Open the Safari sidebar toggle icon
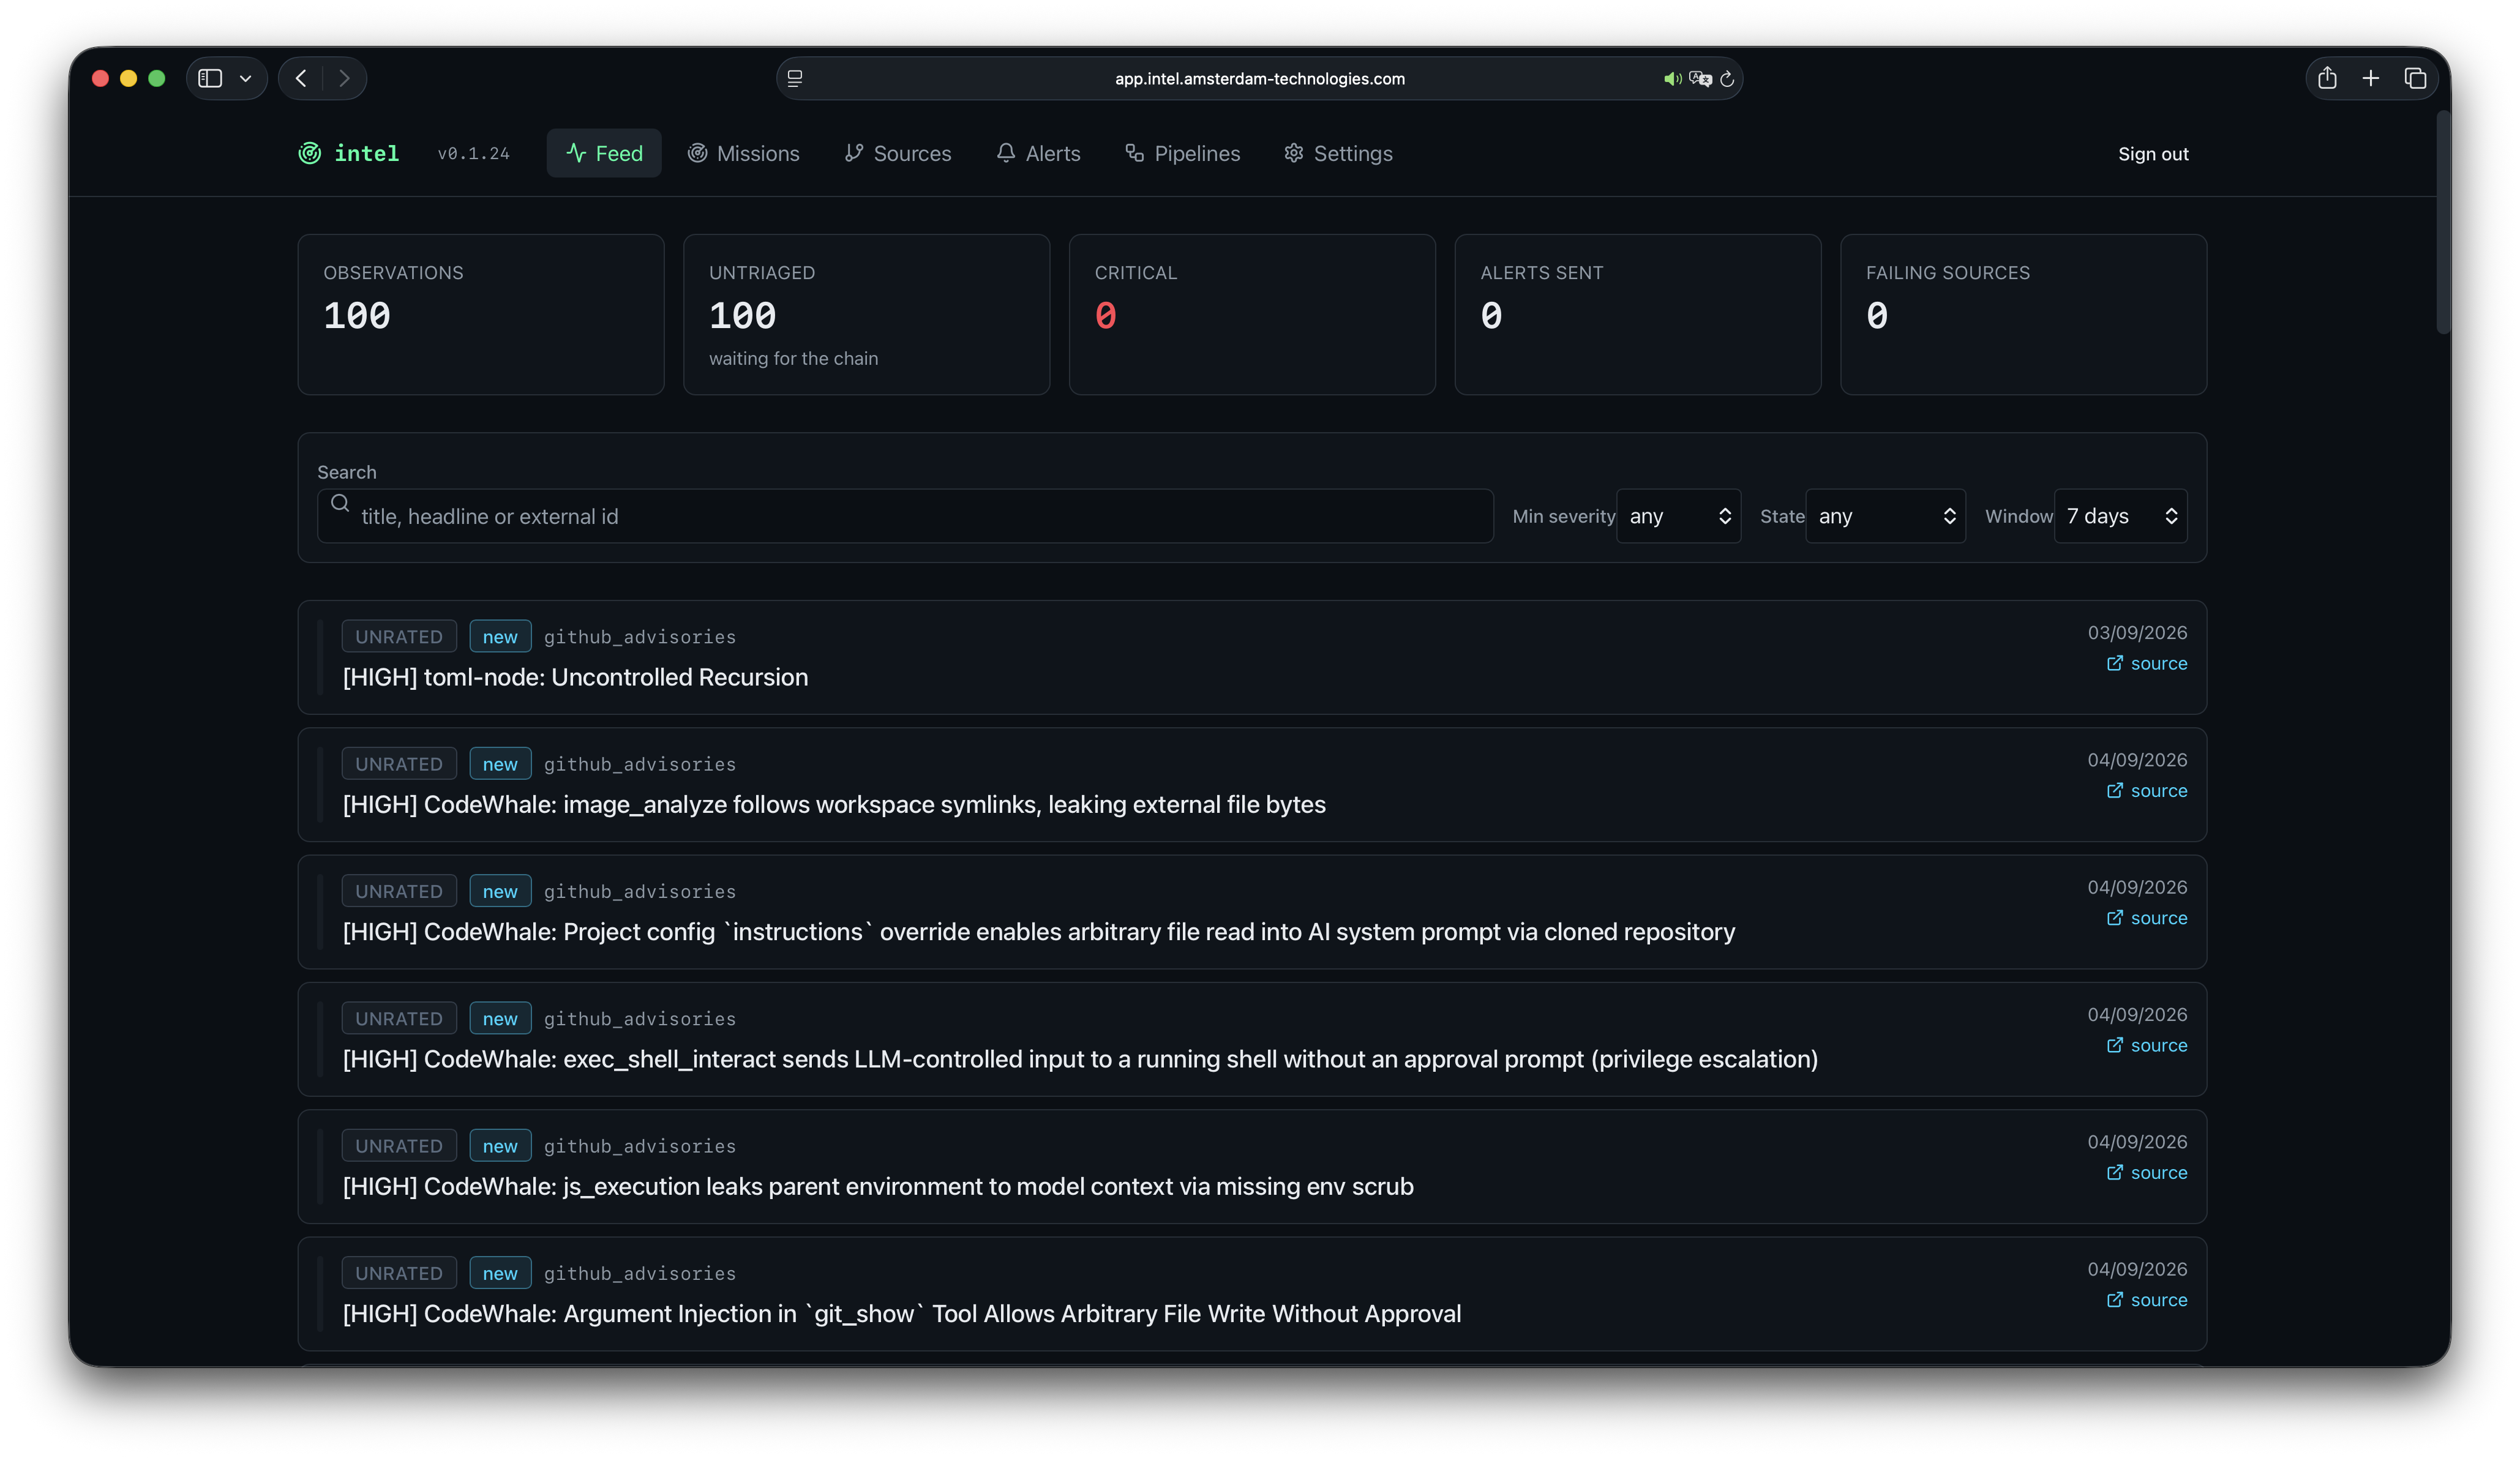This screenshot has width=2520, height=1458. (210, 78)
